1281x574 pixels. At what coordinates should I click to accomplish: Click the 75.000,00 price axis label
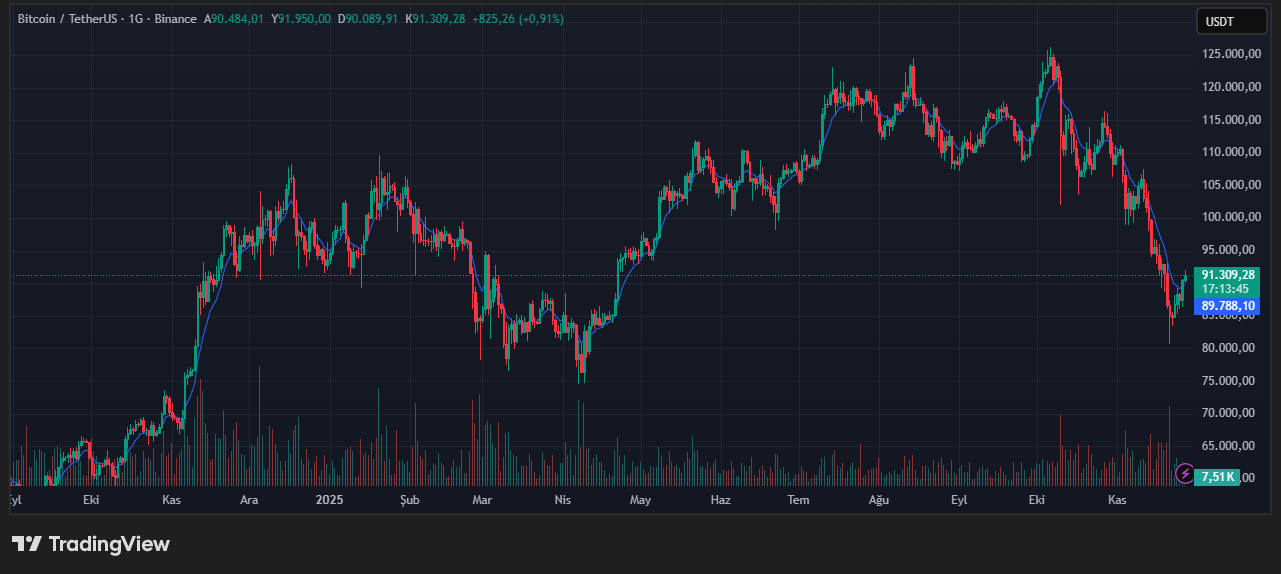coord(1228,380)
